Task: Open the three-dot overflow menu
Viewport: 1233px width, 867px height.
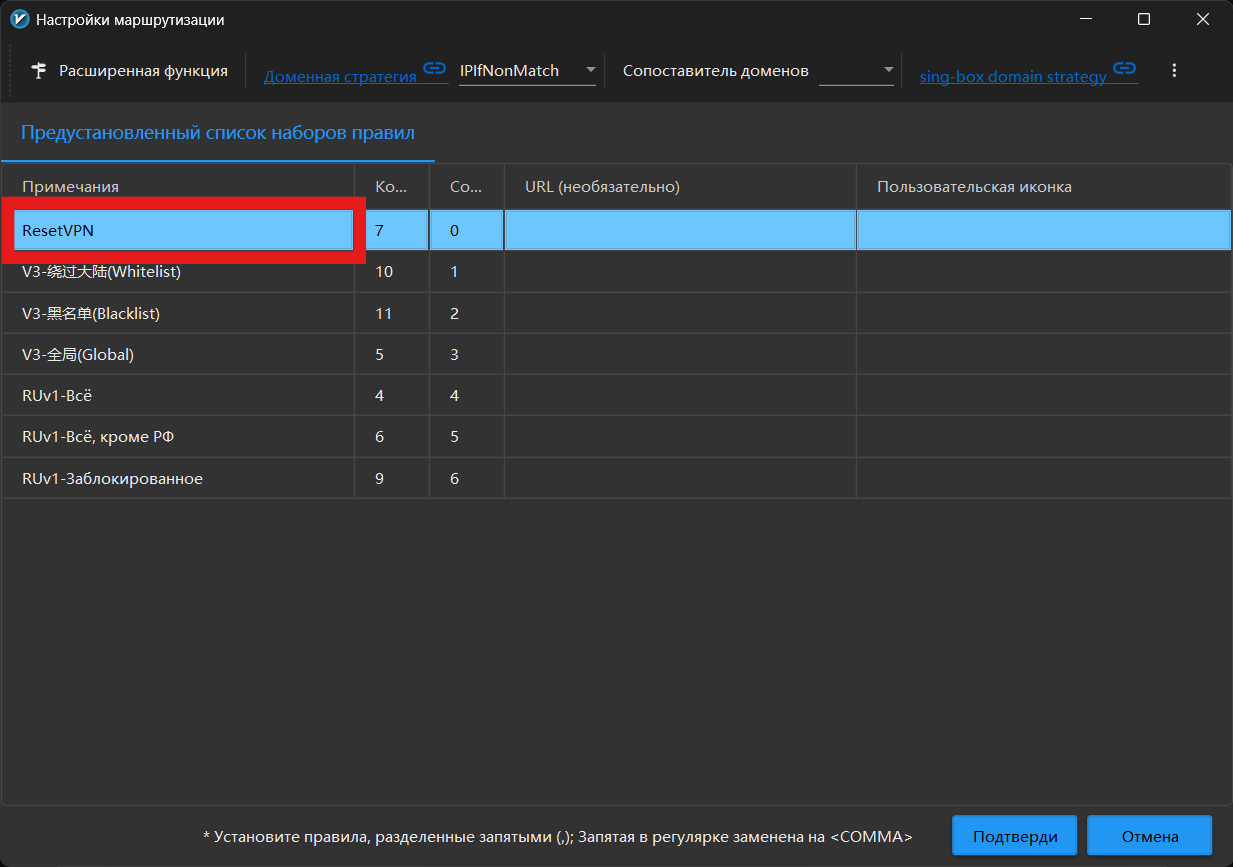Action: tap(1174, 71)
